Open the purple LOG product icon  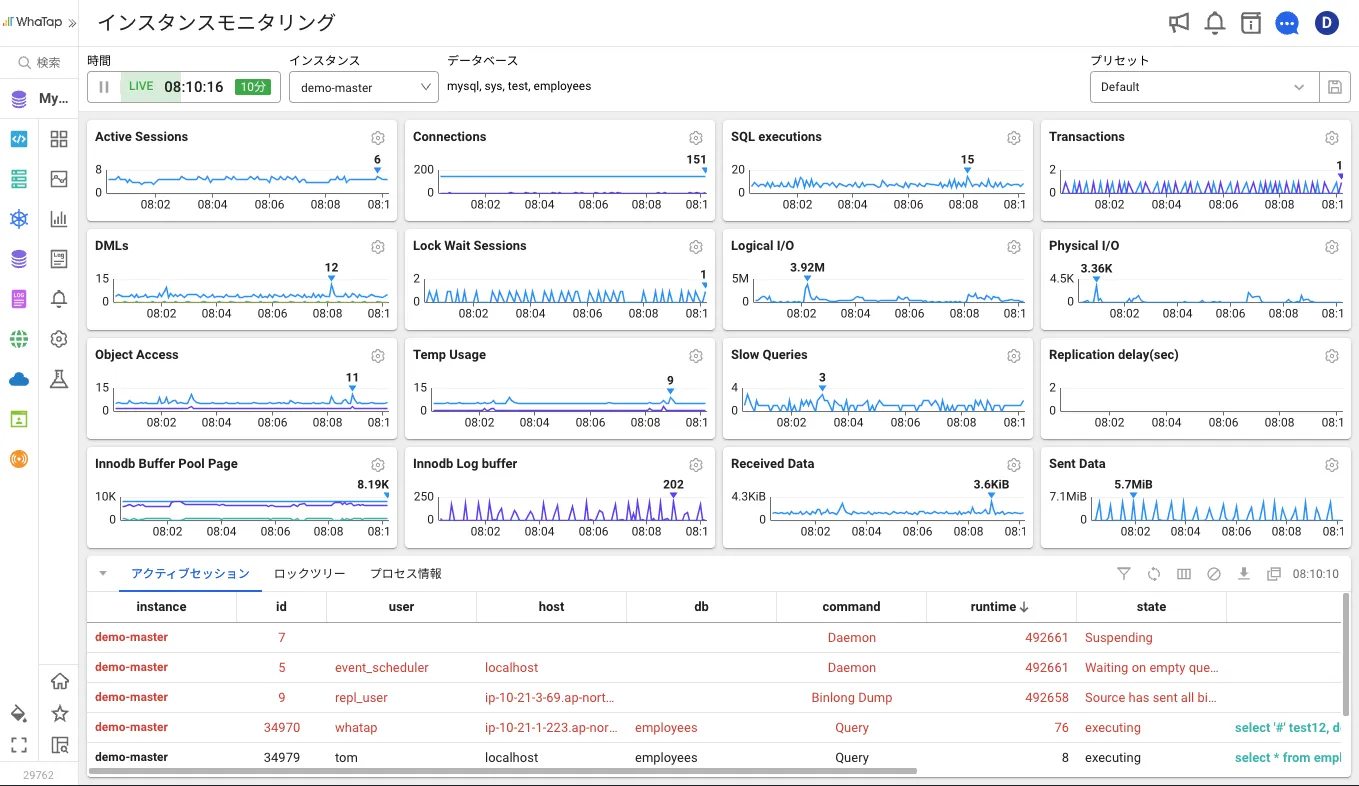(19, 299)
